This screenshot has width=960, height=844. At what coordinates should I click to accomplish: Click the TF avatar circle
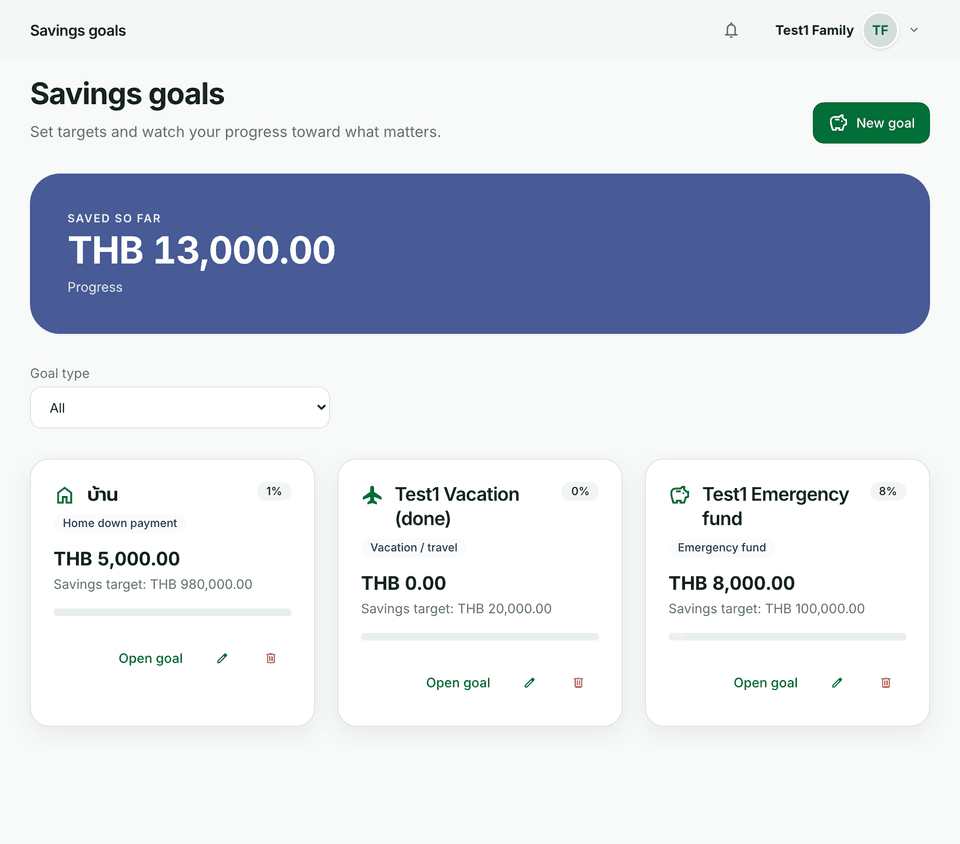point(880,30)
